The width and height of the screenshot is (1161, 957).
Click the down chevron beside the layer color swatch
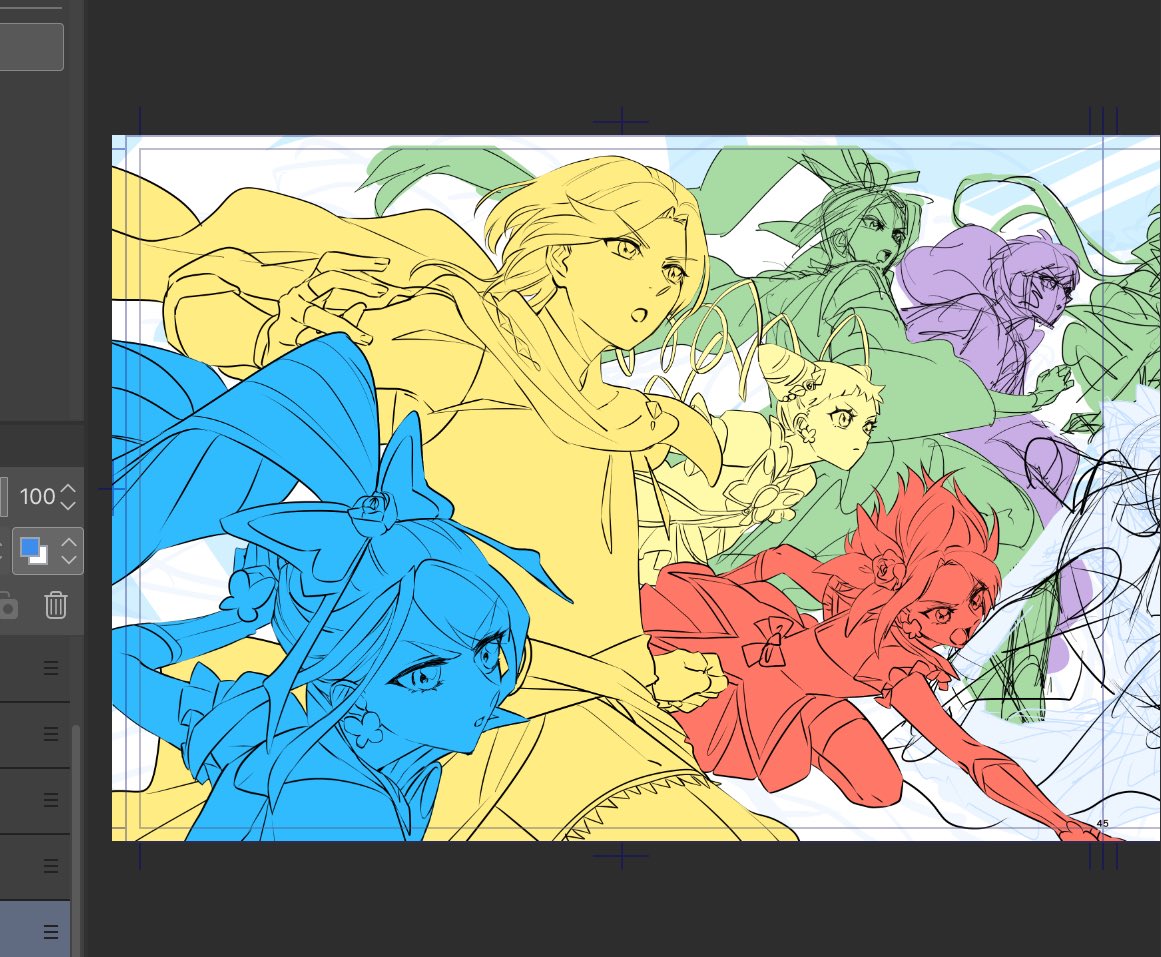click(x=69, y=559)
